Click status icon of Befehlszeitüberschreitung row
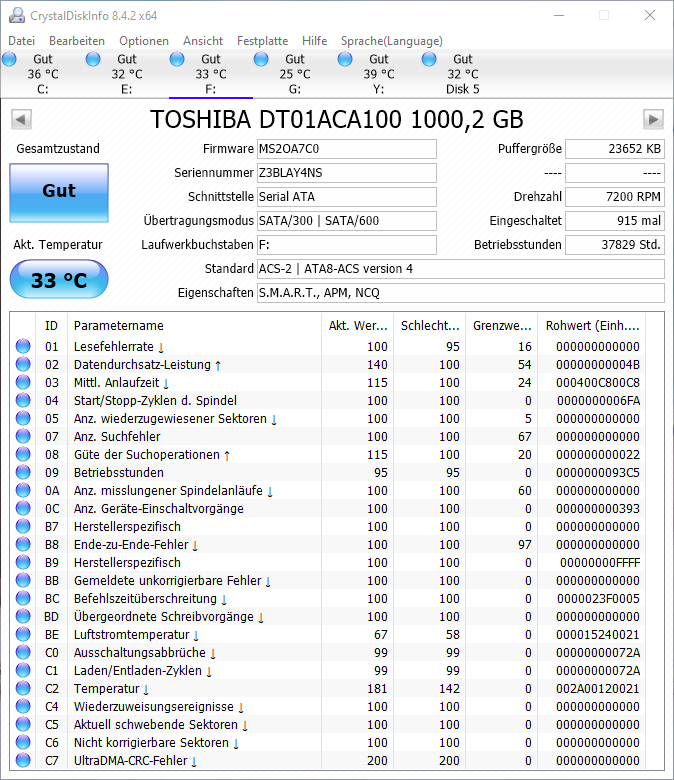This screenshot has width=674, height=780. (x=23, y=598)
